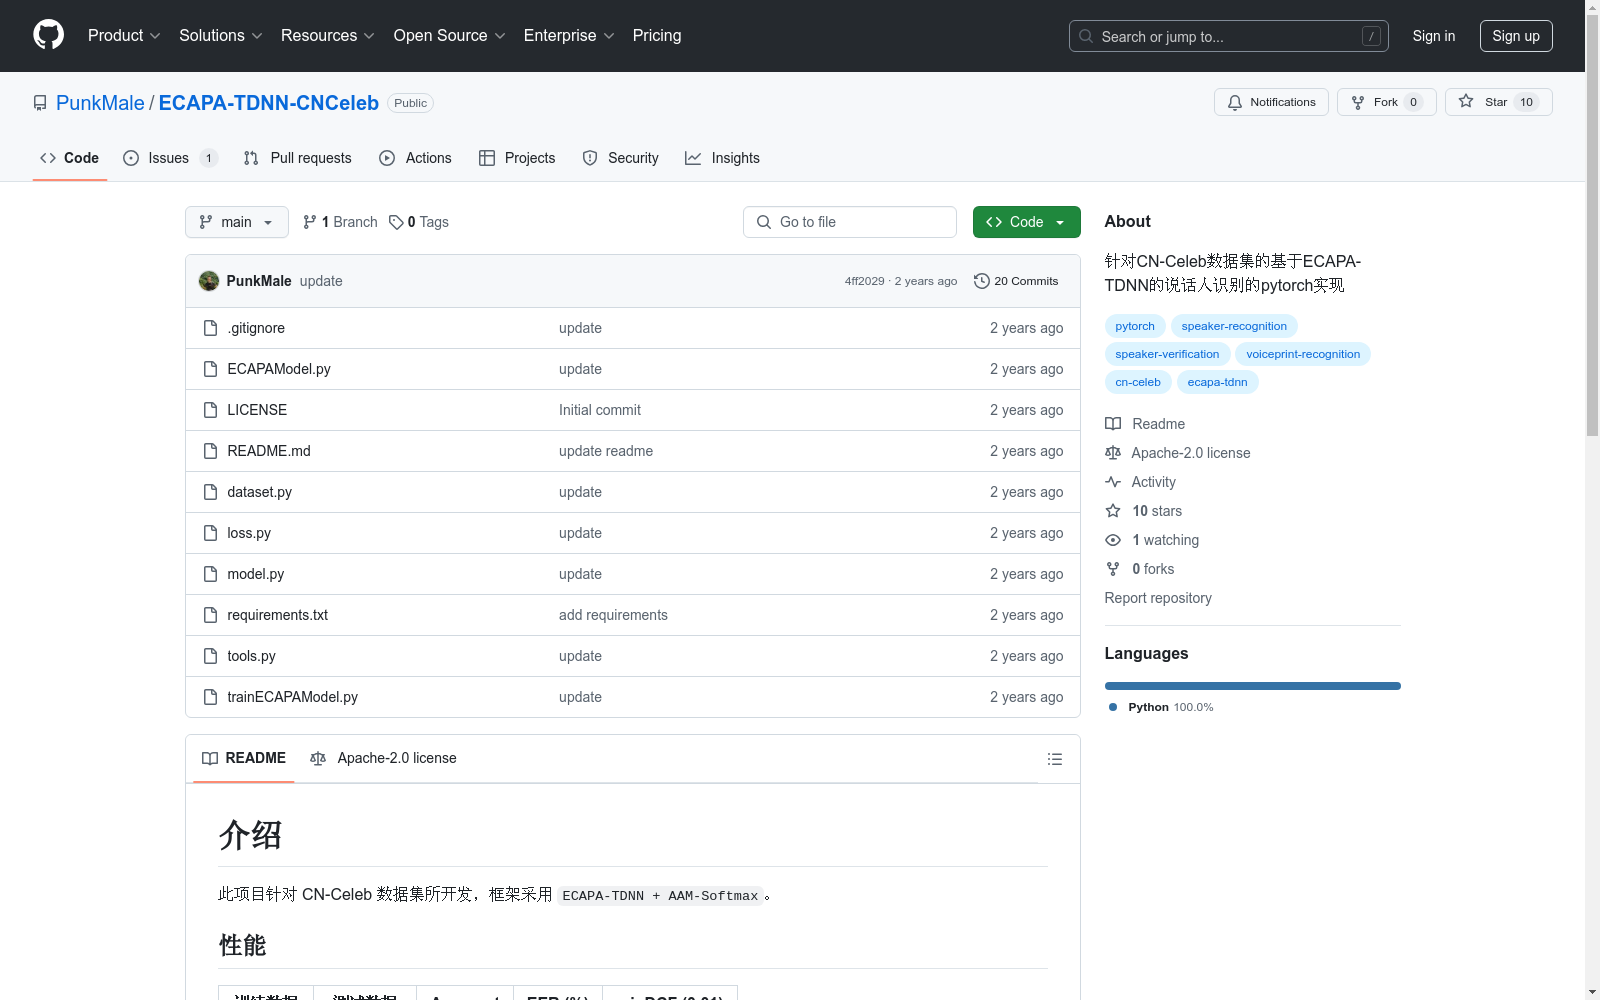Switch to the Issues tab
The image size is (1600, 1000).
170,158
